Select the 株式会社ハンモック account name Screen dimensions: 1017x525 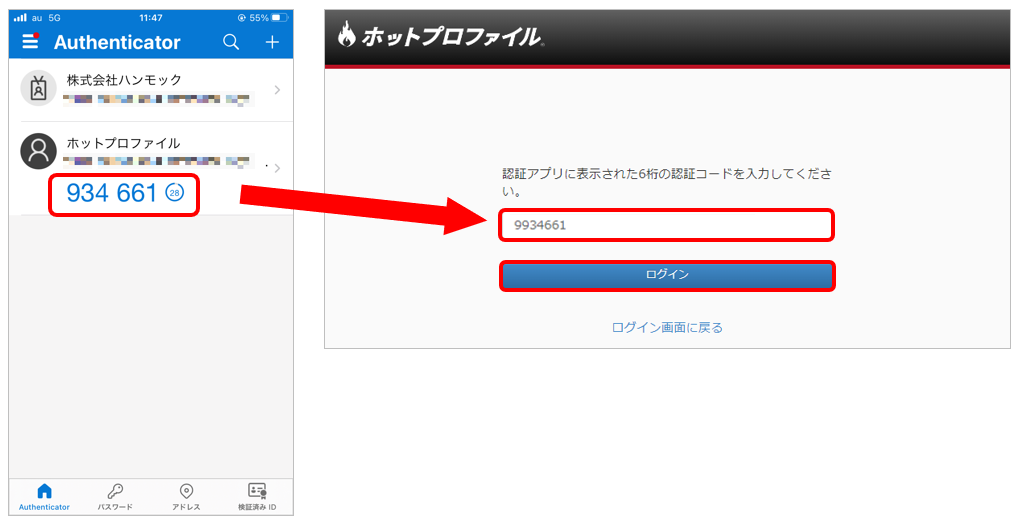124,80
